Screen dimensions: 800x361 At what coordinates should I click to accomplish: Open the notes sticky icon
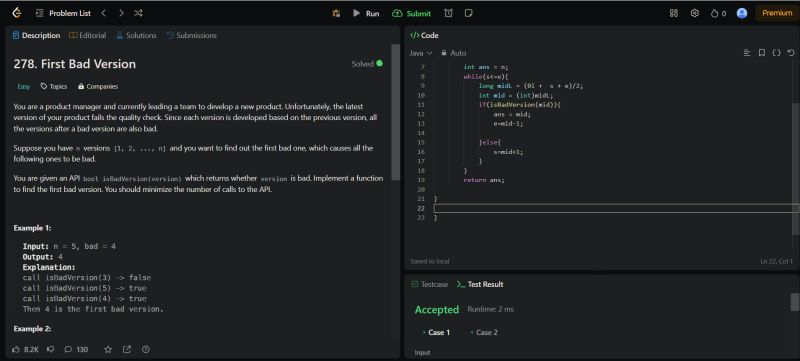click(468, 13)
